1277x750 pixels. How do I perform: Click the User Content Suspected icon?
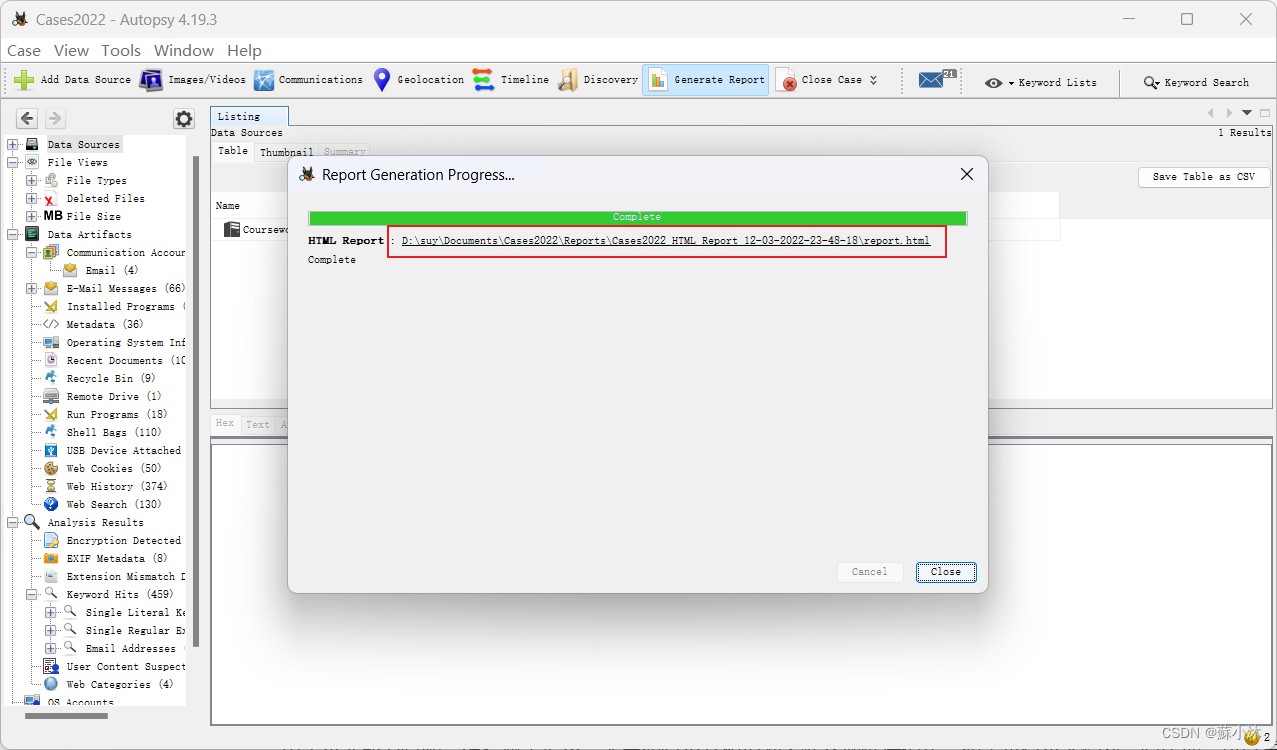tap(51, 667)
